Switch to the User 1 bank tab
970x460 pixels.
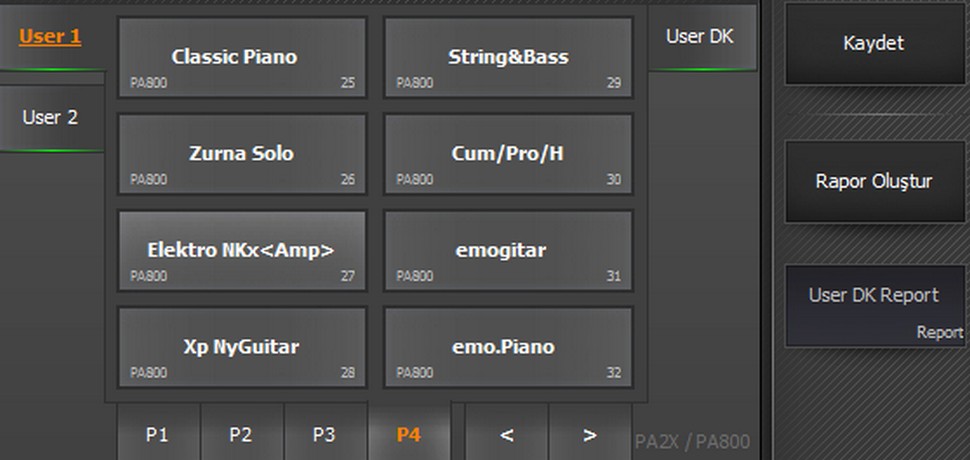pyautogui.click(x=51, y=37)
